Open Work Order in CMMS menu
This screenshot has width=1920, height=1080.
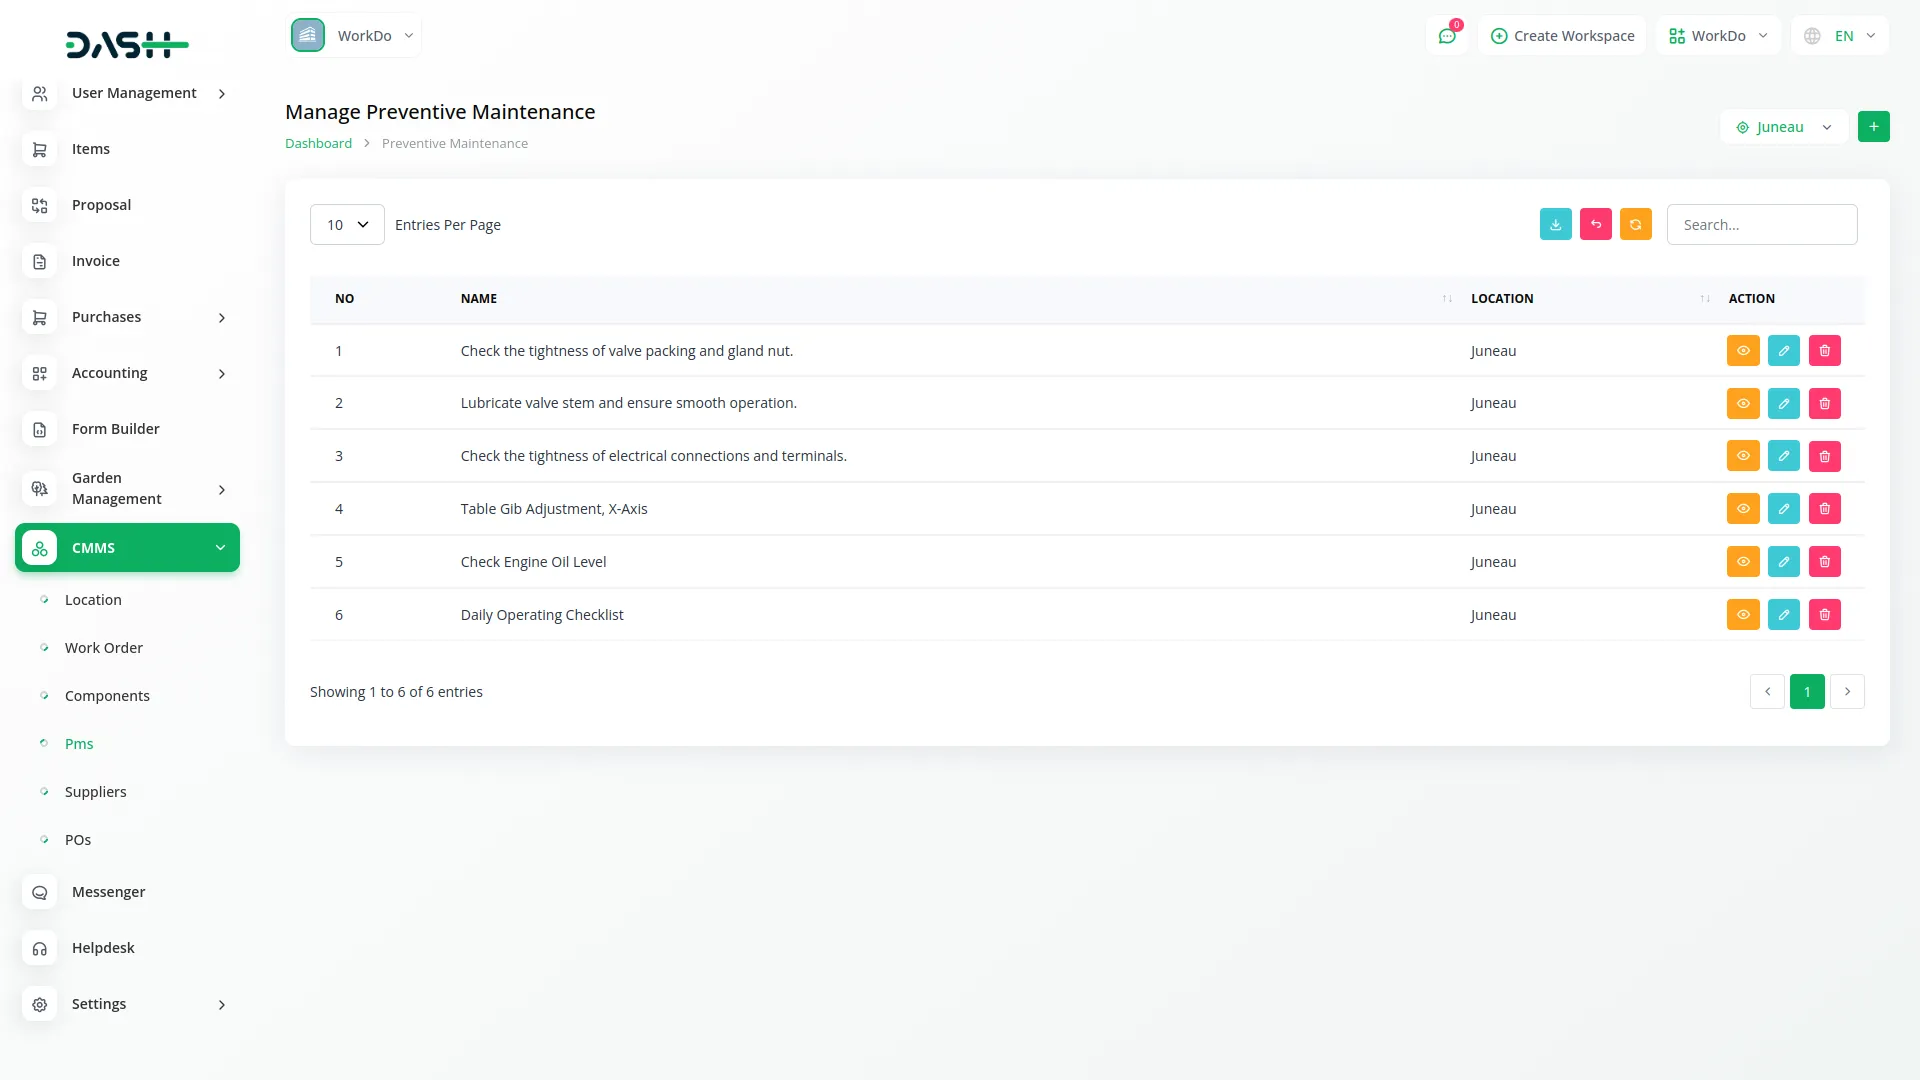point(104,648)
